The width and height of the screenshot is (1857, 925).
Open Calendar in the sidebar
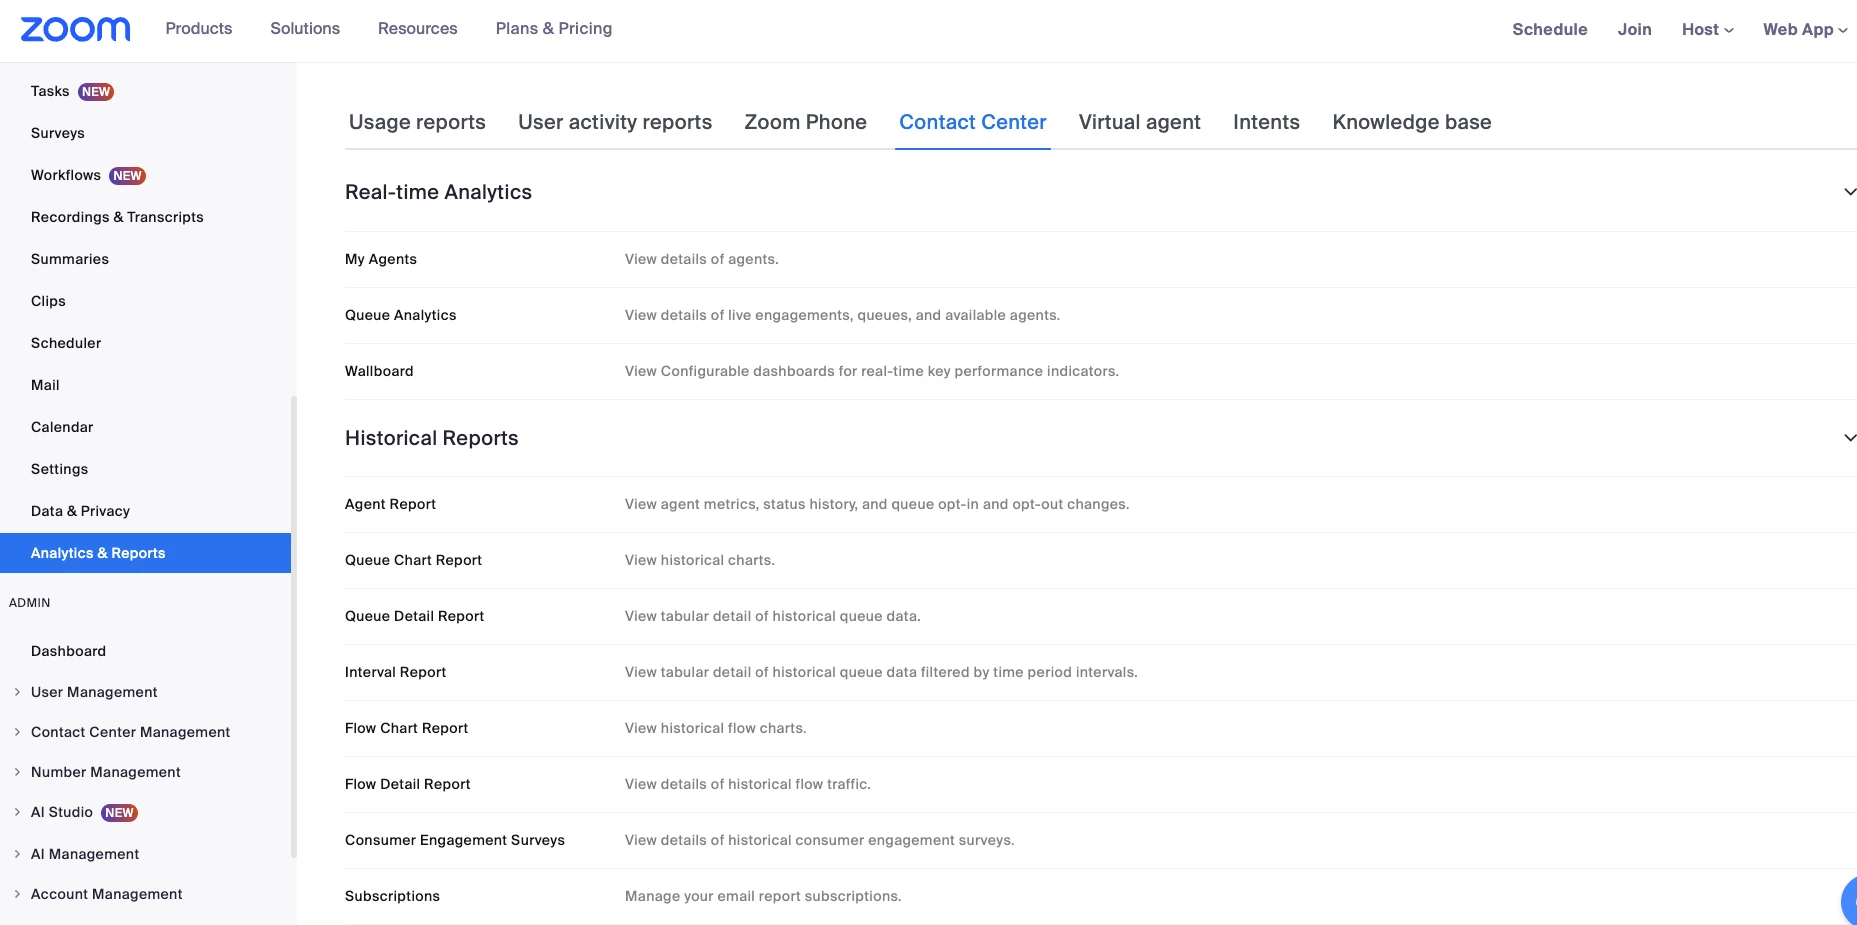coord(62,427)
